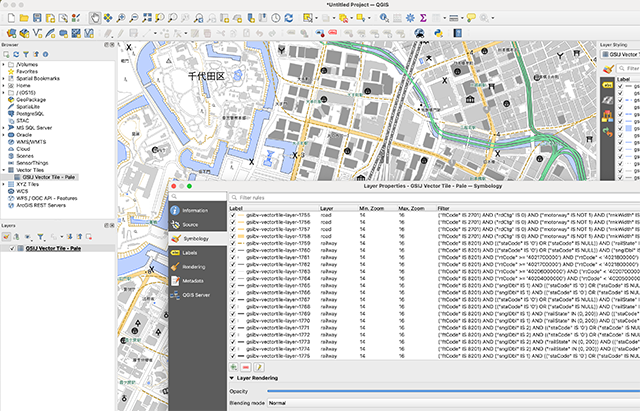
Task: Expand the /Volumes node in Browser
Action: [x=4, y=64]
